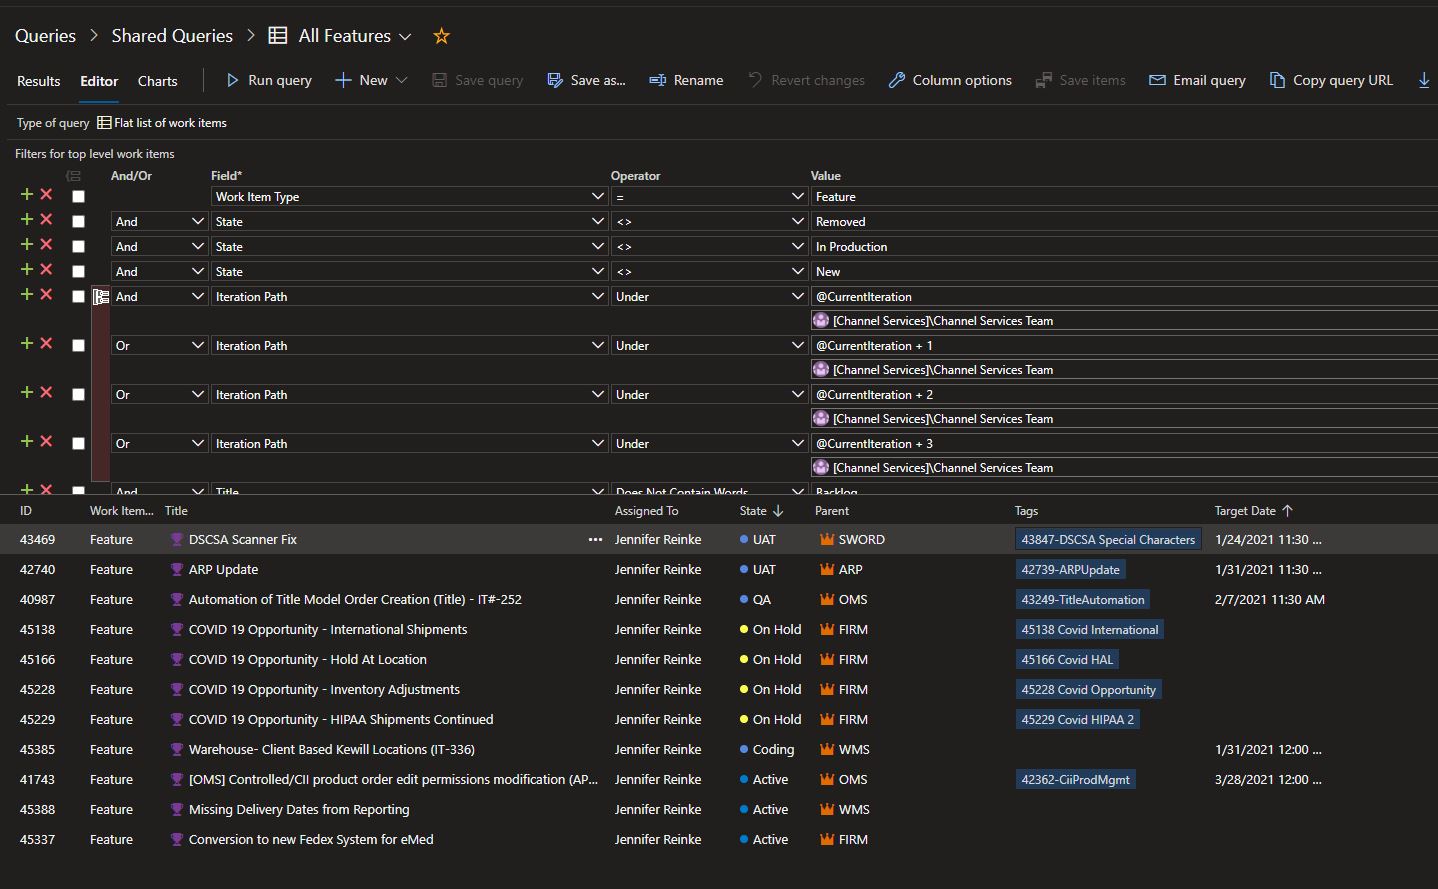The height and width of the screenshot is (889, 1438).
Task: Remove the Work Item Type clause via red X
Action: tap(45, 196)
